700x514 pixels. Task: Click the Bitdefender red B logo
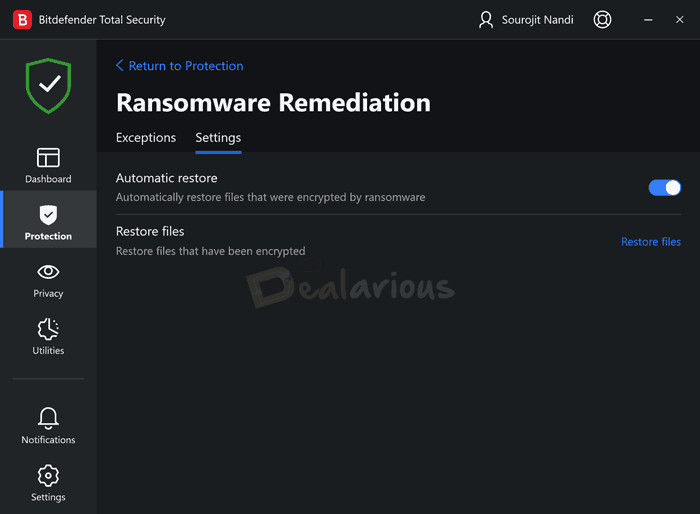pyautogui.click(x=22, y=20)
